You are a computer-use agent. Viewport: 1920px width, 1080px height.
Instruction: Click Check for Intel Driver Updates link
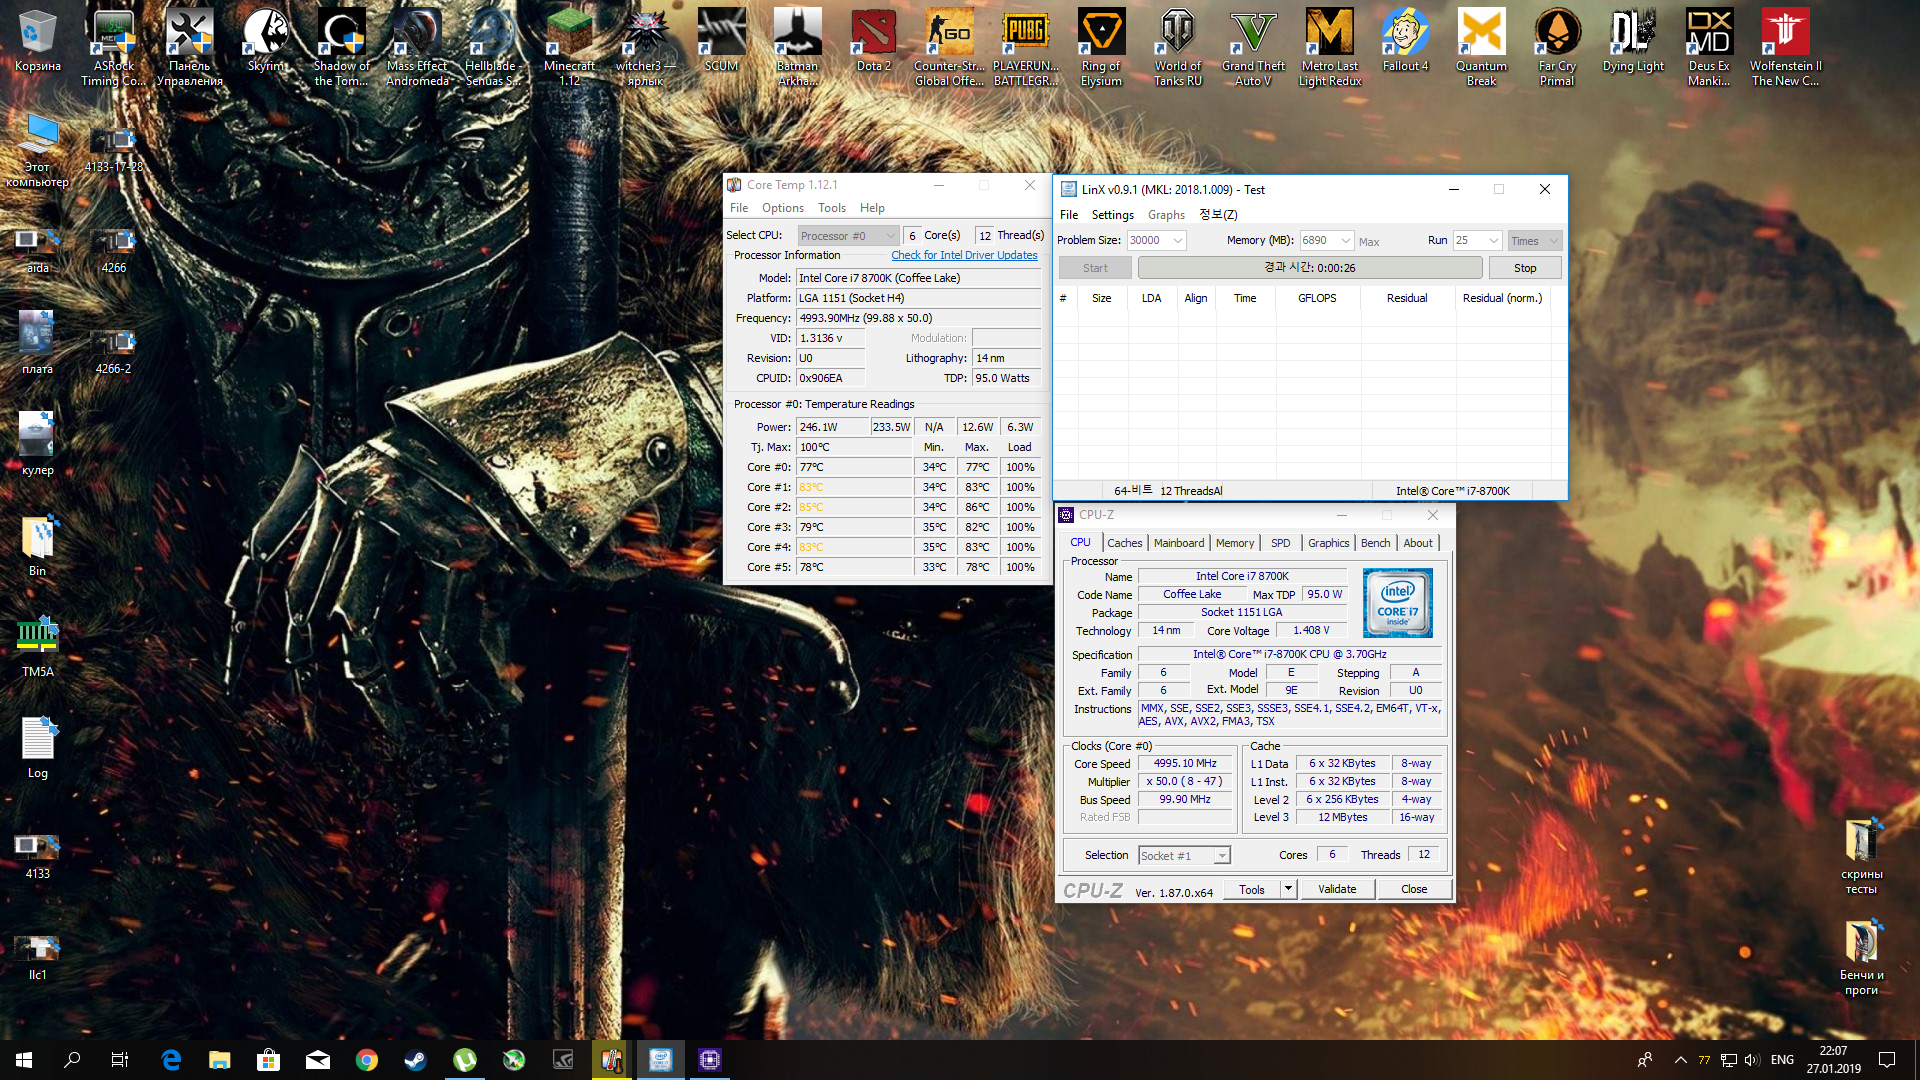coord(964,255)
